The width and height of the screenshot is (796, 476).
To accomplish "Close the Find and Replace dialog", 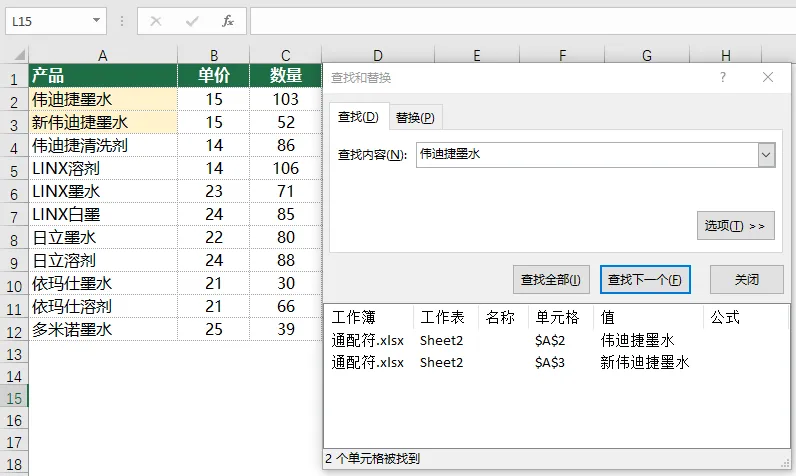I will pyautogui.click(x=768, y=77).
